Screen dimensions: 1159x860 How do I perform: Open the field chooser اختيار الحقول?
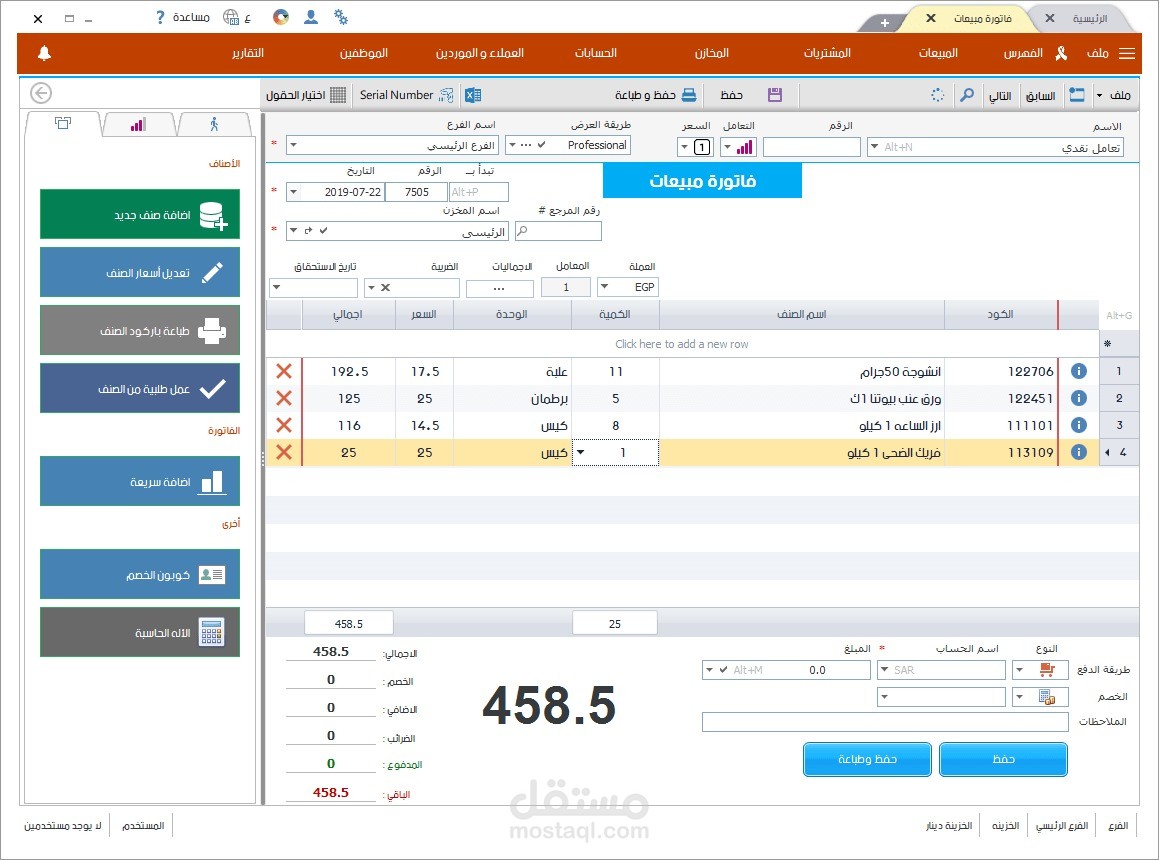click(x=306, y=95)
